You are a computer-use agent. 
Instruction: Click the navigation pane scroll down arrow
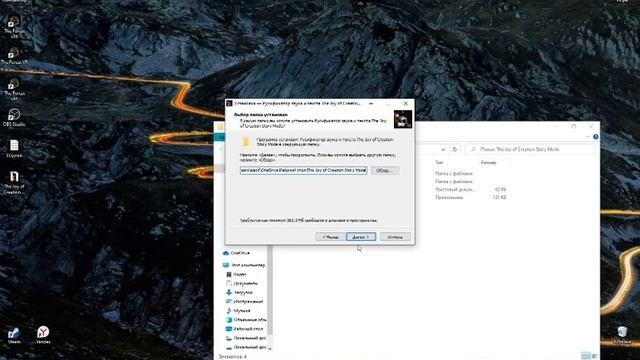point(269,348)
